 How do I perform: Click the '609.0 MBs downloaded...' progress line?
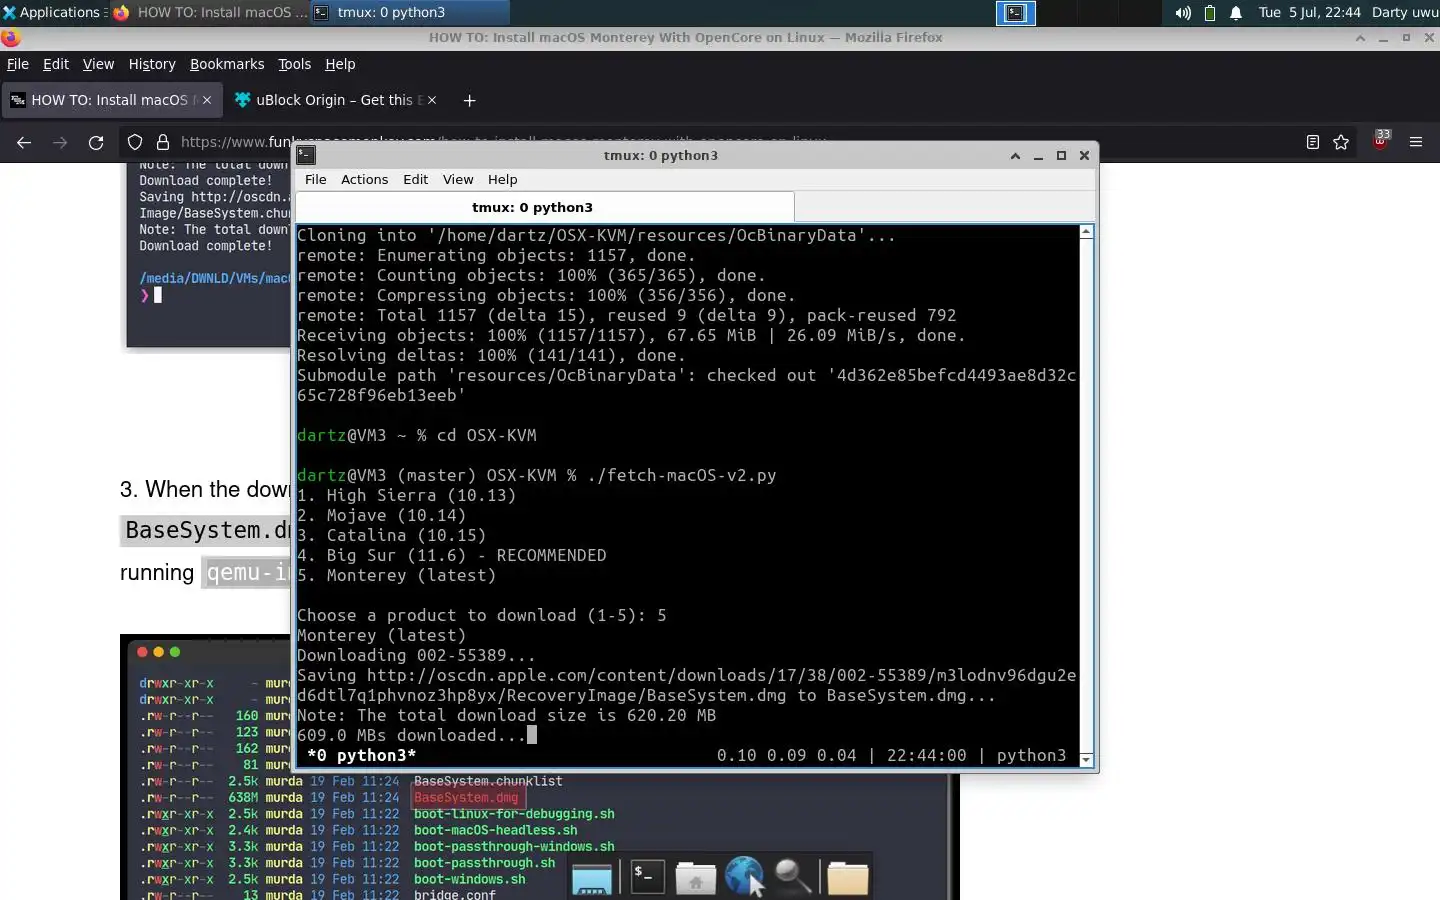coord(411,735)
